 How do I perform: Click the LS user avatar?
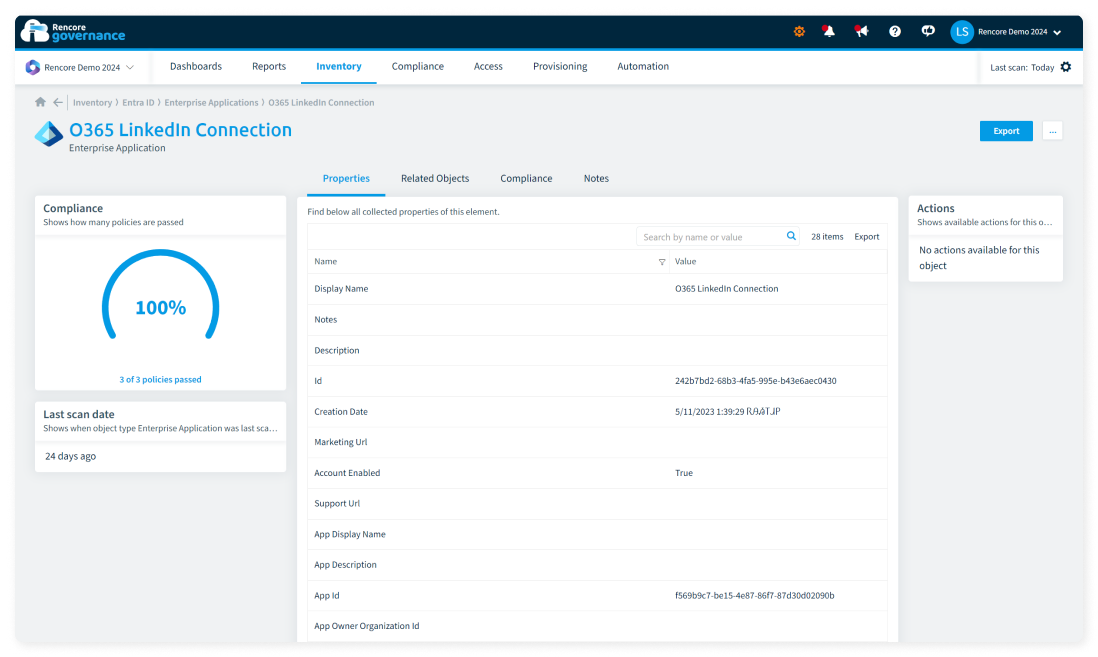962,32
